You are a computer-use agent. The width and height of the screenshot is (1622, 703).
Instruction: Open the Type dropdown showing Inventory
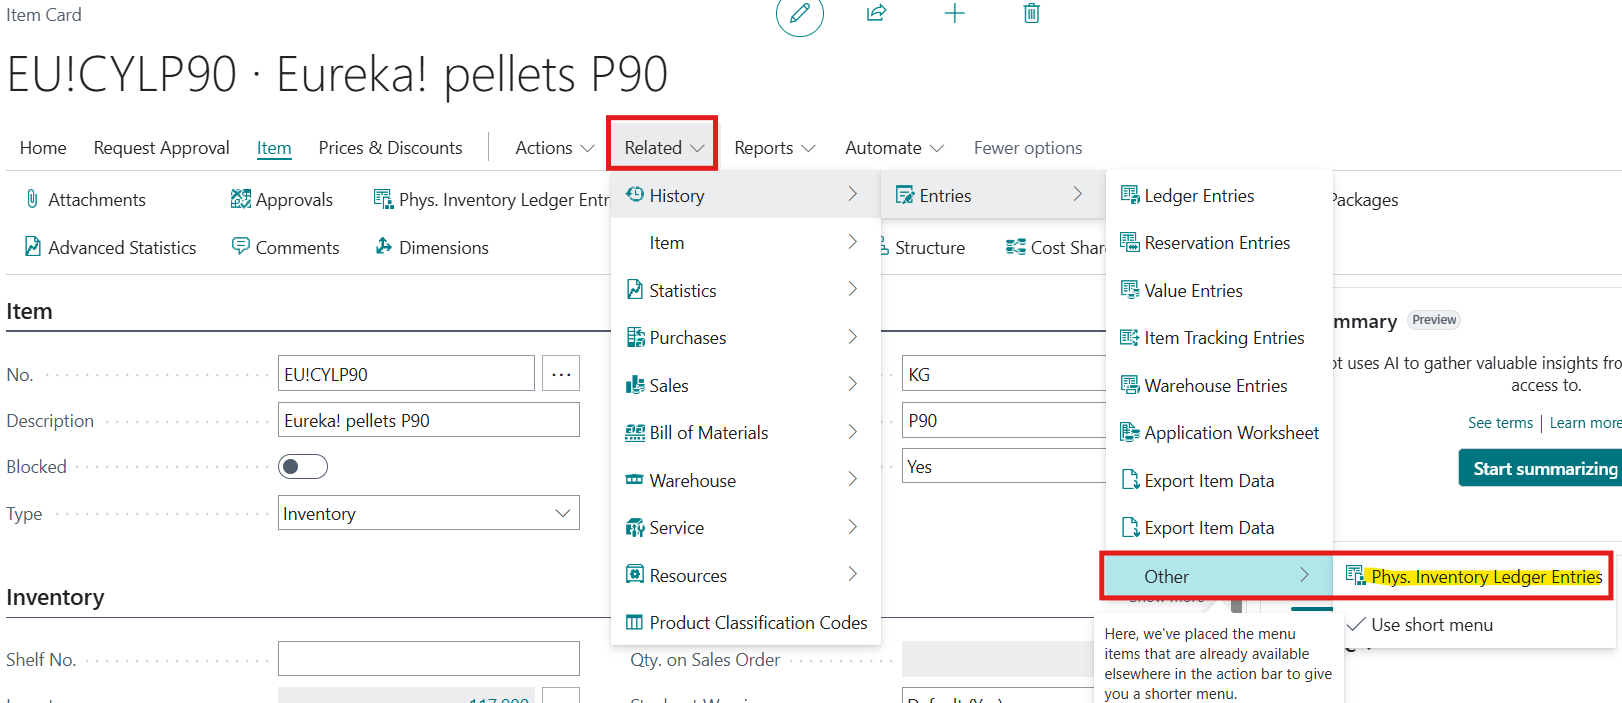pos(428,513)
